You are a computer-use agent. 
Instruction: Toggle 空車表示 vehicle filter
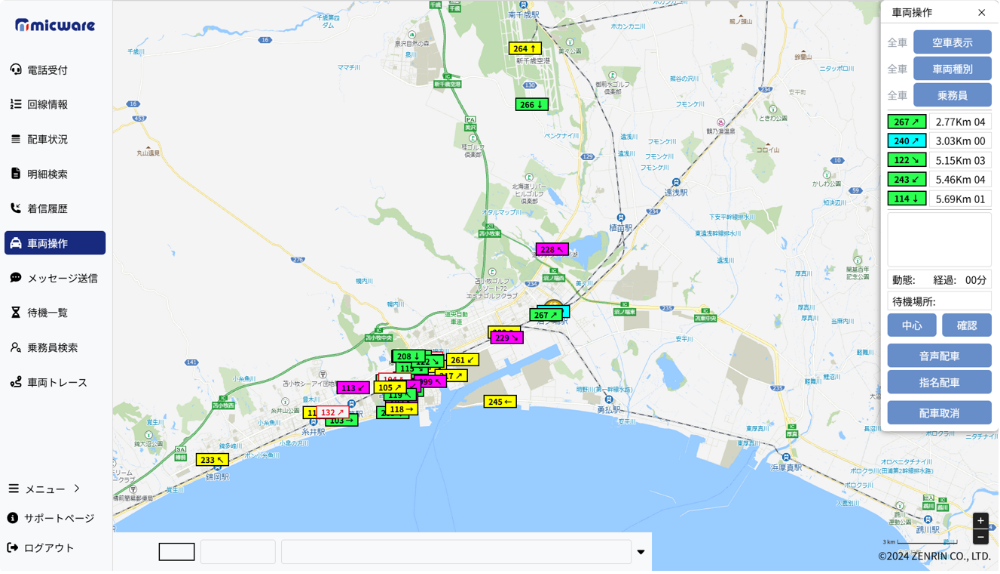point(951,43)
